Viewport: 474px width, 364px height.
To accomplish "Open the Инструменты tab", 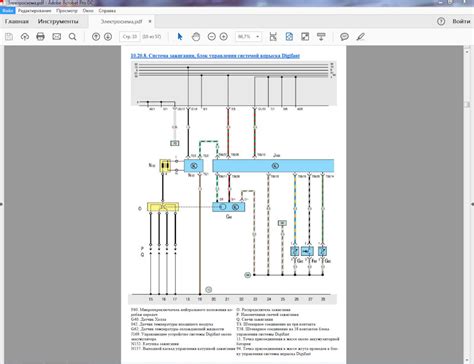I will (x=58, y=22).
